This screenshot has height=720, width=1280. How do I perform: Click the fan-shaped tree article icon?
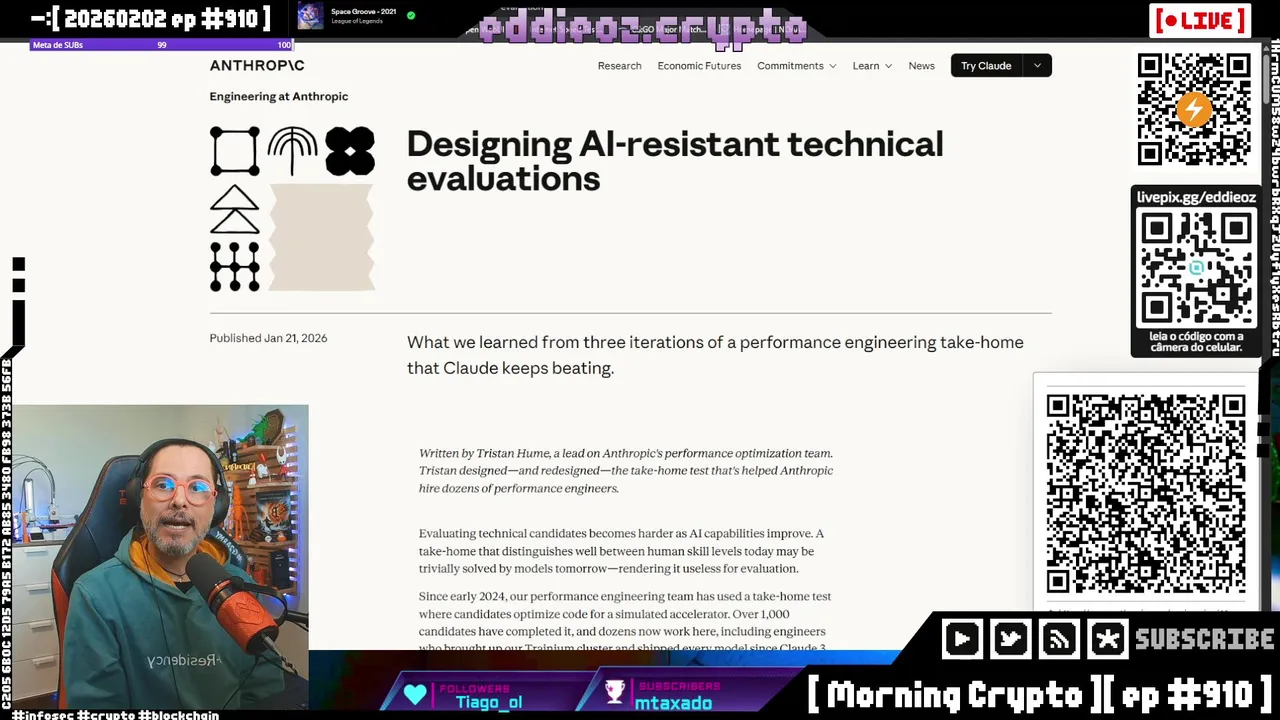tap(292, 151)
